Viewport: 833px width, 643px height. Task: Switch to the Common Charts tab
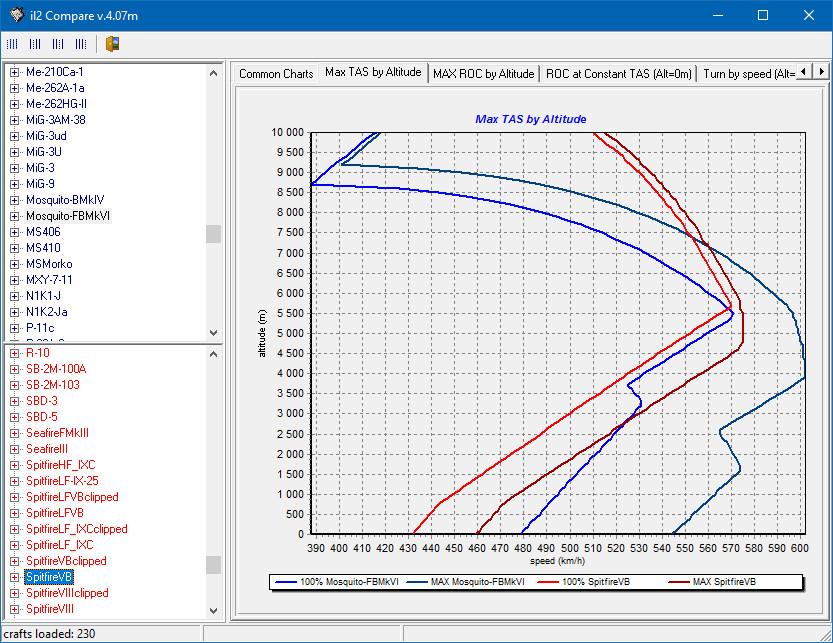click(x=275, y=74)
